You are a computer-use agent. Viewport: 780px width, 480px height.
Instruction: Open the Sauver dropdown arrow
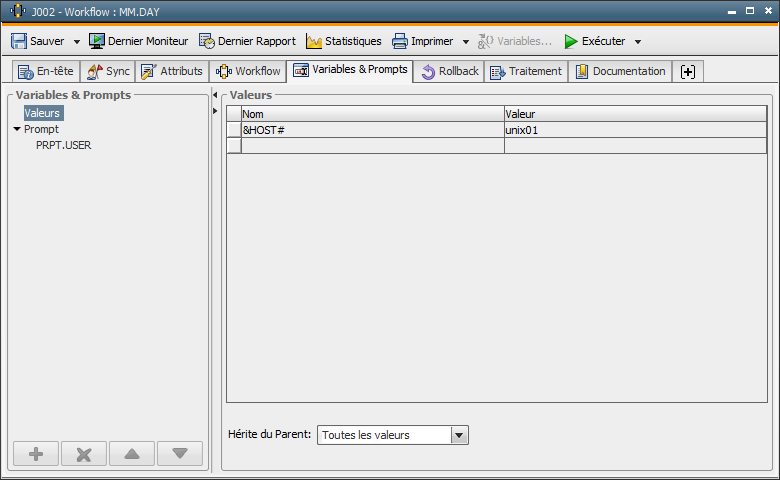(77, 42)
